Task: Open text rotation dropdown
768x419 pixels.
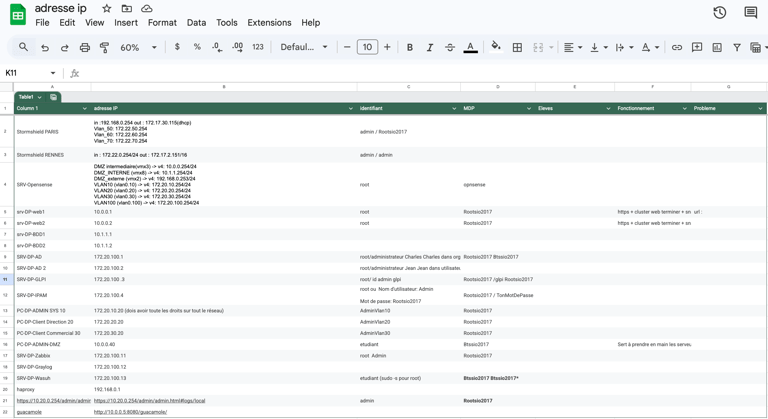Action: (650, 48)
